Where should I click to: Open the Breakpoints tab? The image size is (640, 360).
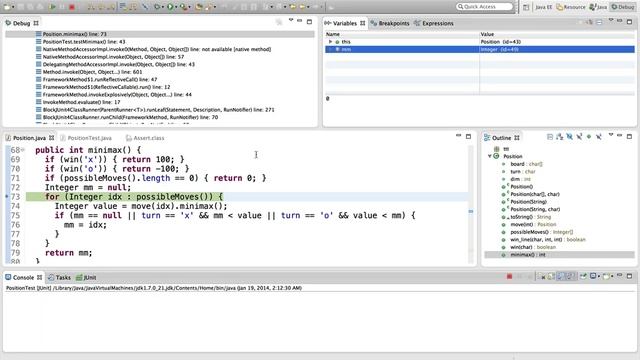coord(390,23)
